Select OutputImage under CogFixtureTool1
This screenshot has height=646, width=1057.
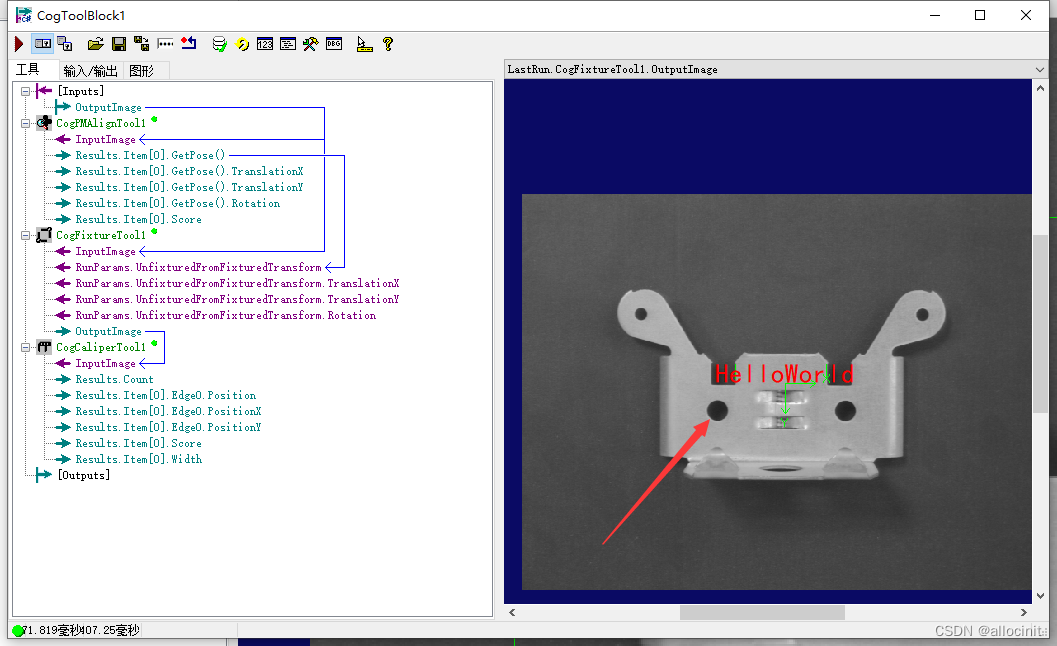click(x=109, y=332)
